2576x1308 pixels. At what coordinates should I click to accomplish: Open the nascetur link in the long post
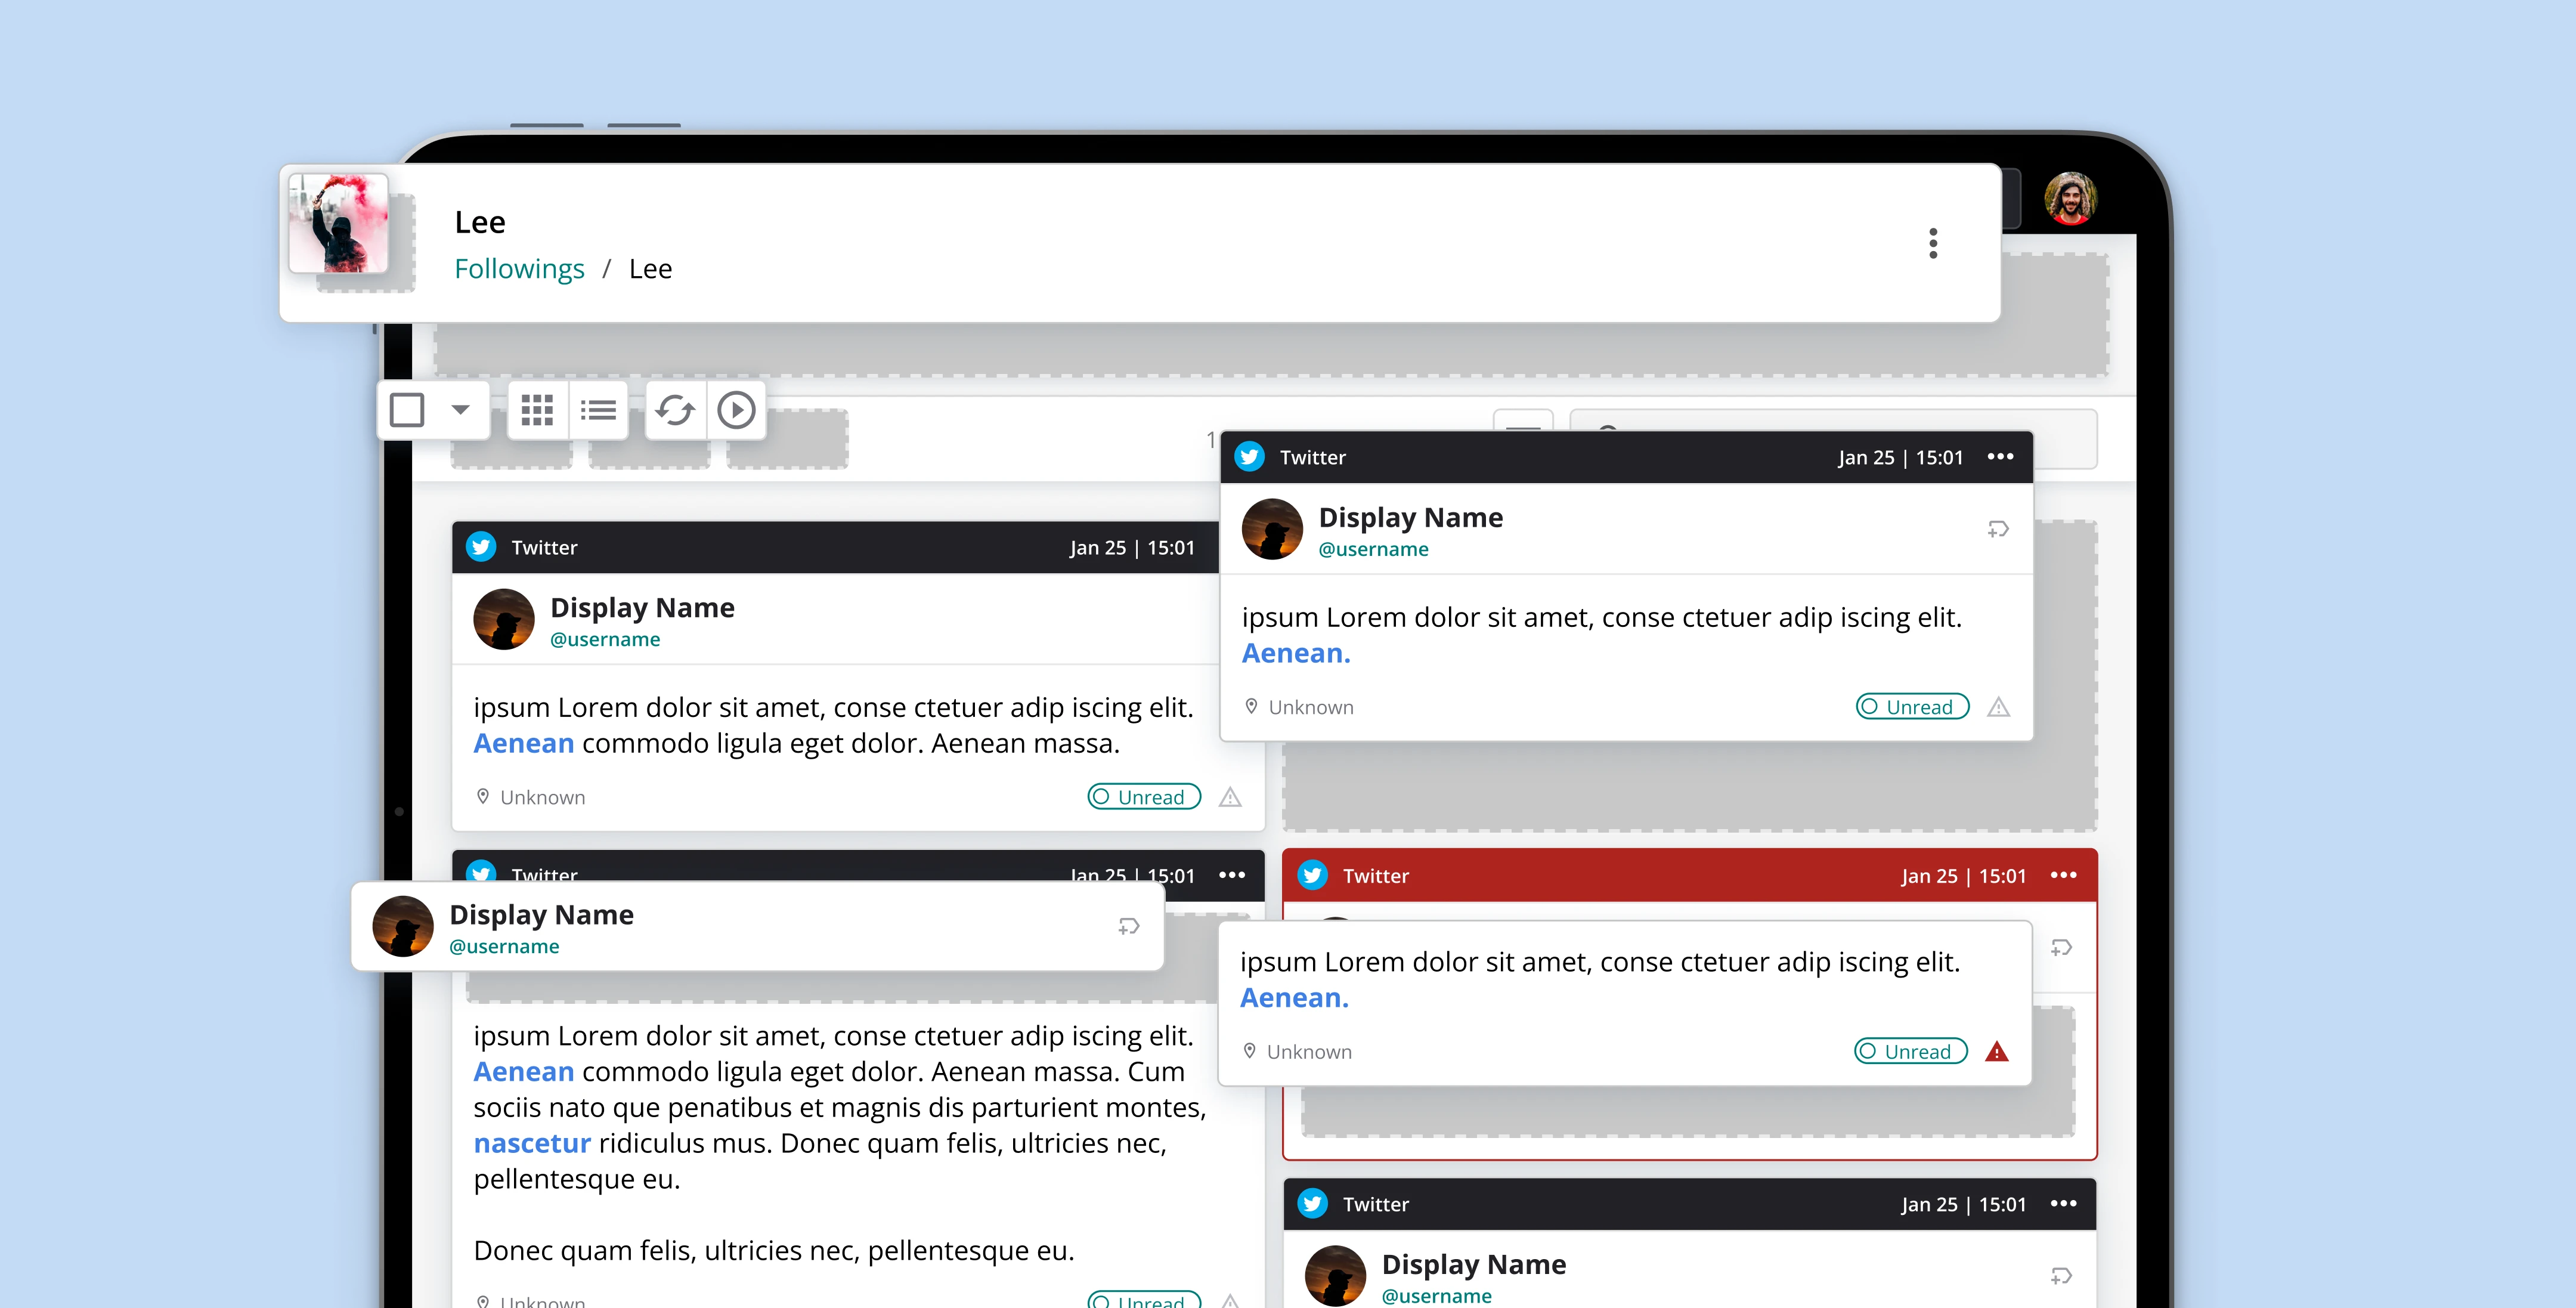(x=532, y=1143)
